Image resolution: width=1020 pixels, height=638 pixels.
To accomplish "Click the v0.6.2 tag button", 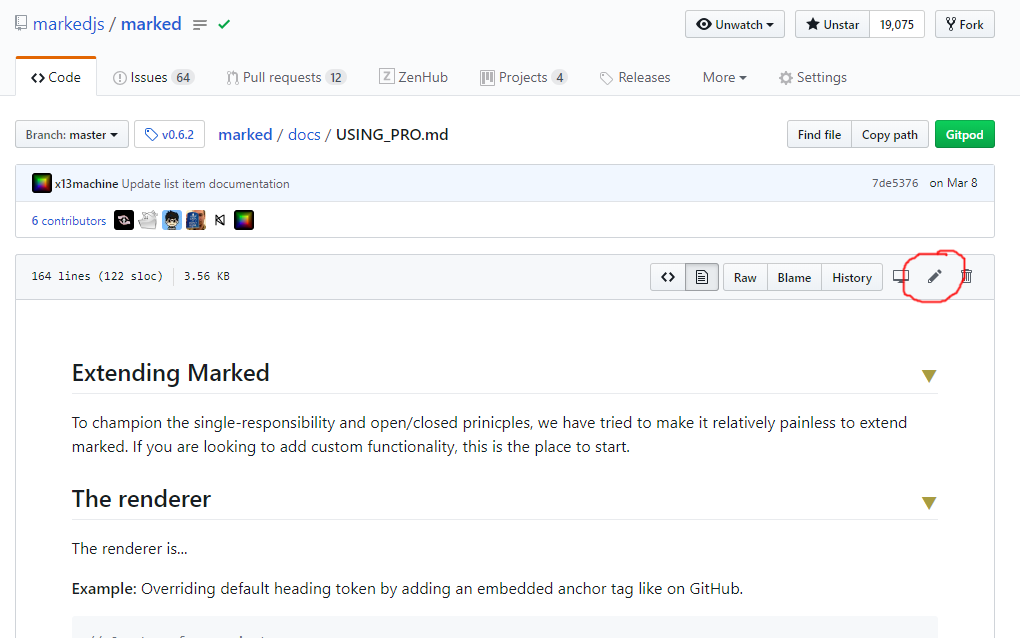I will point(169,135).
